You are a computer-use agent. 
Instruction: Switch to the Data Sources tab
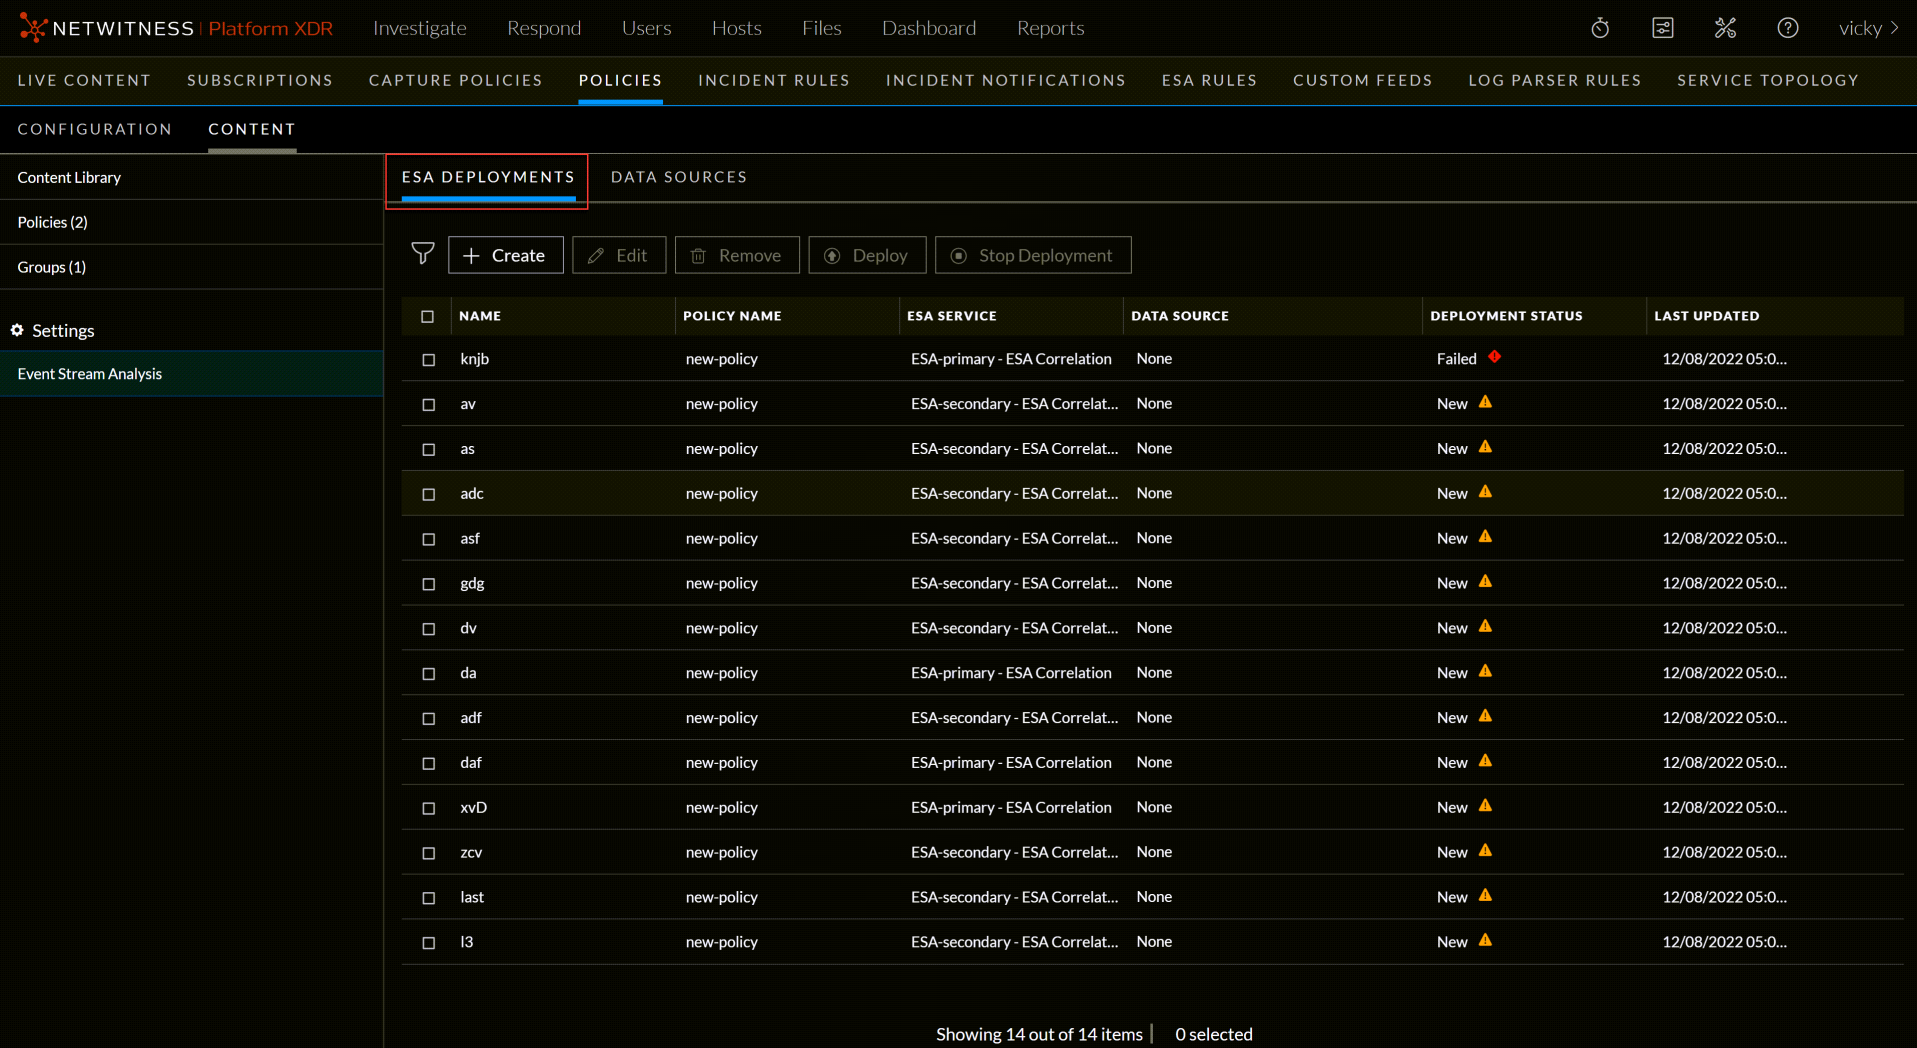pos(678,177)
